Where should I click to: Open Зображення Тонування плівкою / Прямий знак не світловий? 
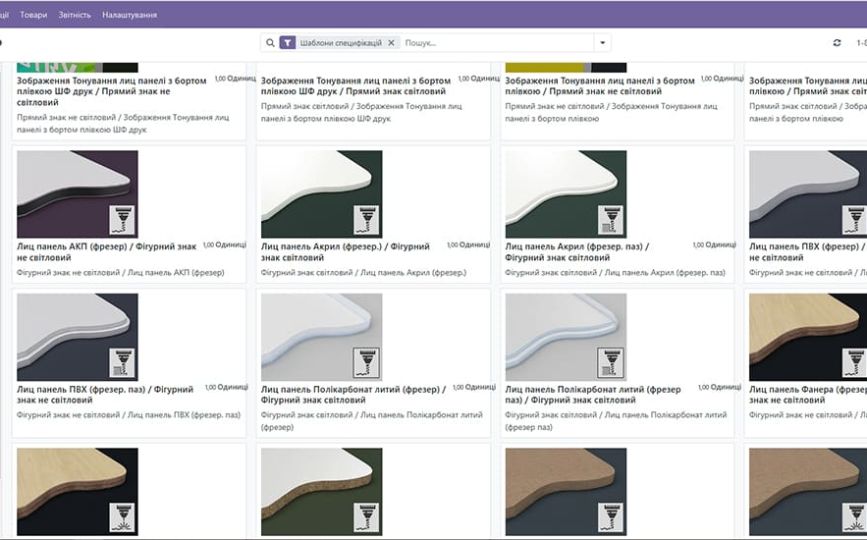600,86
